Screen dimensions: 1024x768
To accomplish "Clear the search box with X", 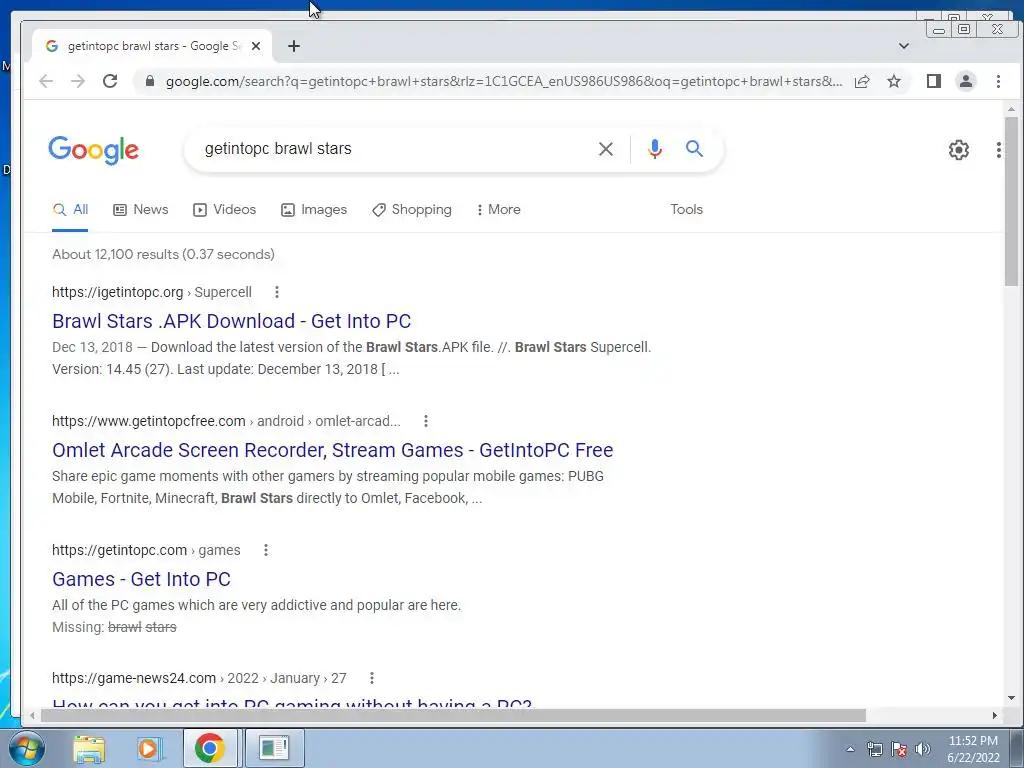I will [x=605, y=149].
